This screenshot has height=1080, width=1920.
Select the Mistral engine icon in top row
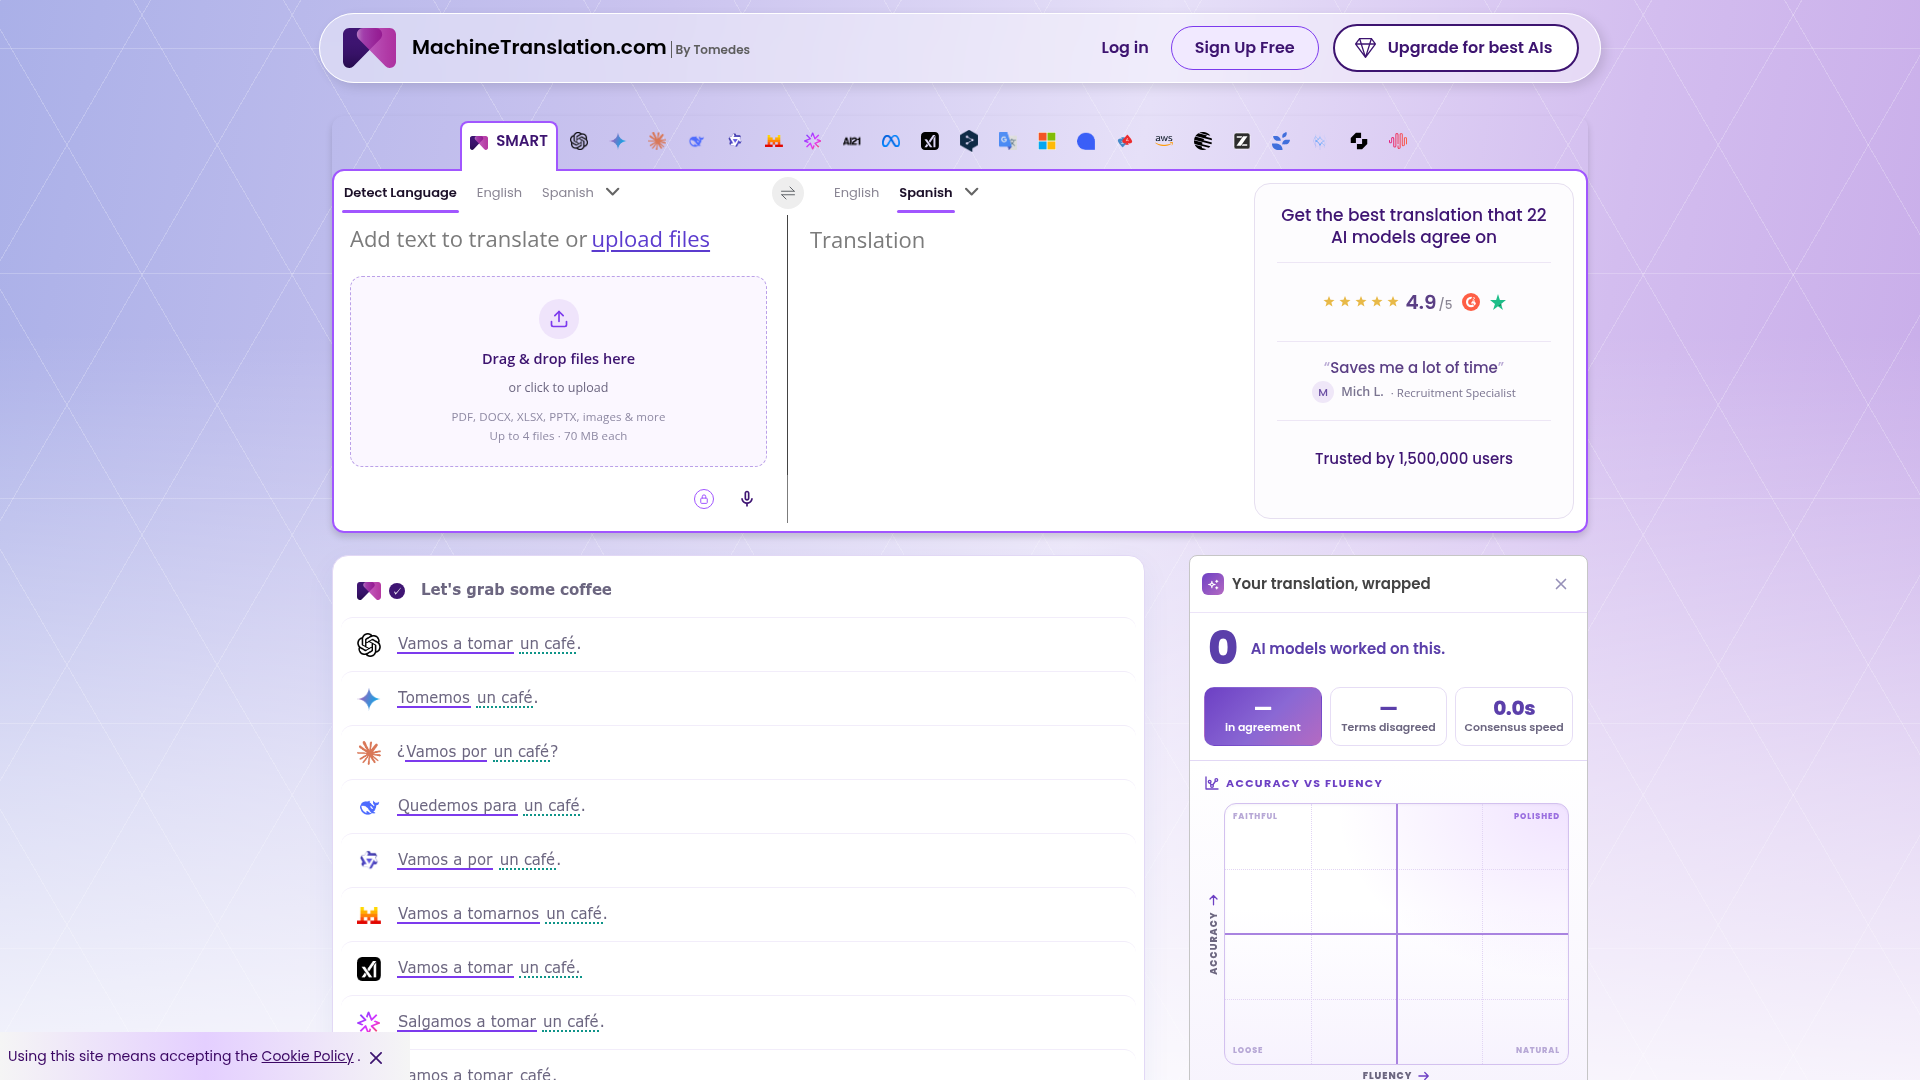[x=774, y=141]
